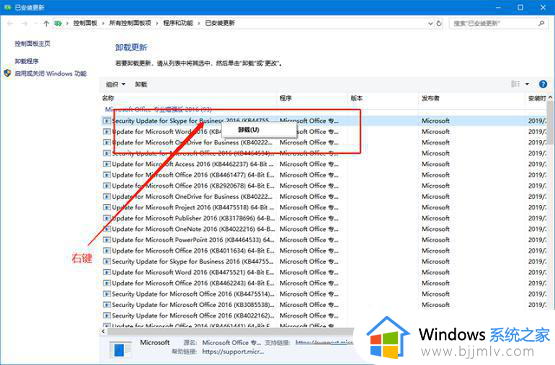The width and height of the screenshot is (555, 365).
Task: Click the 已安装更新 breadcrumb segment
Action: pyautogui.click(x=220, y=23)
